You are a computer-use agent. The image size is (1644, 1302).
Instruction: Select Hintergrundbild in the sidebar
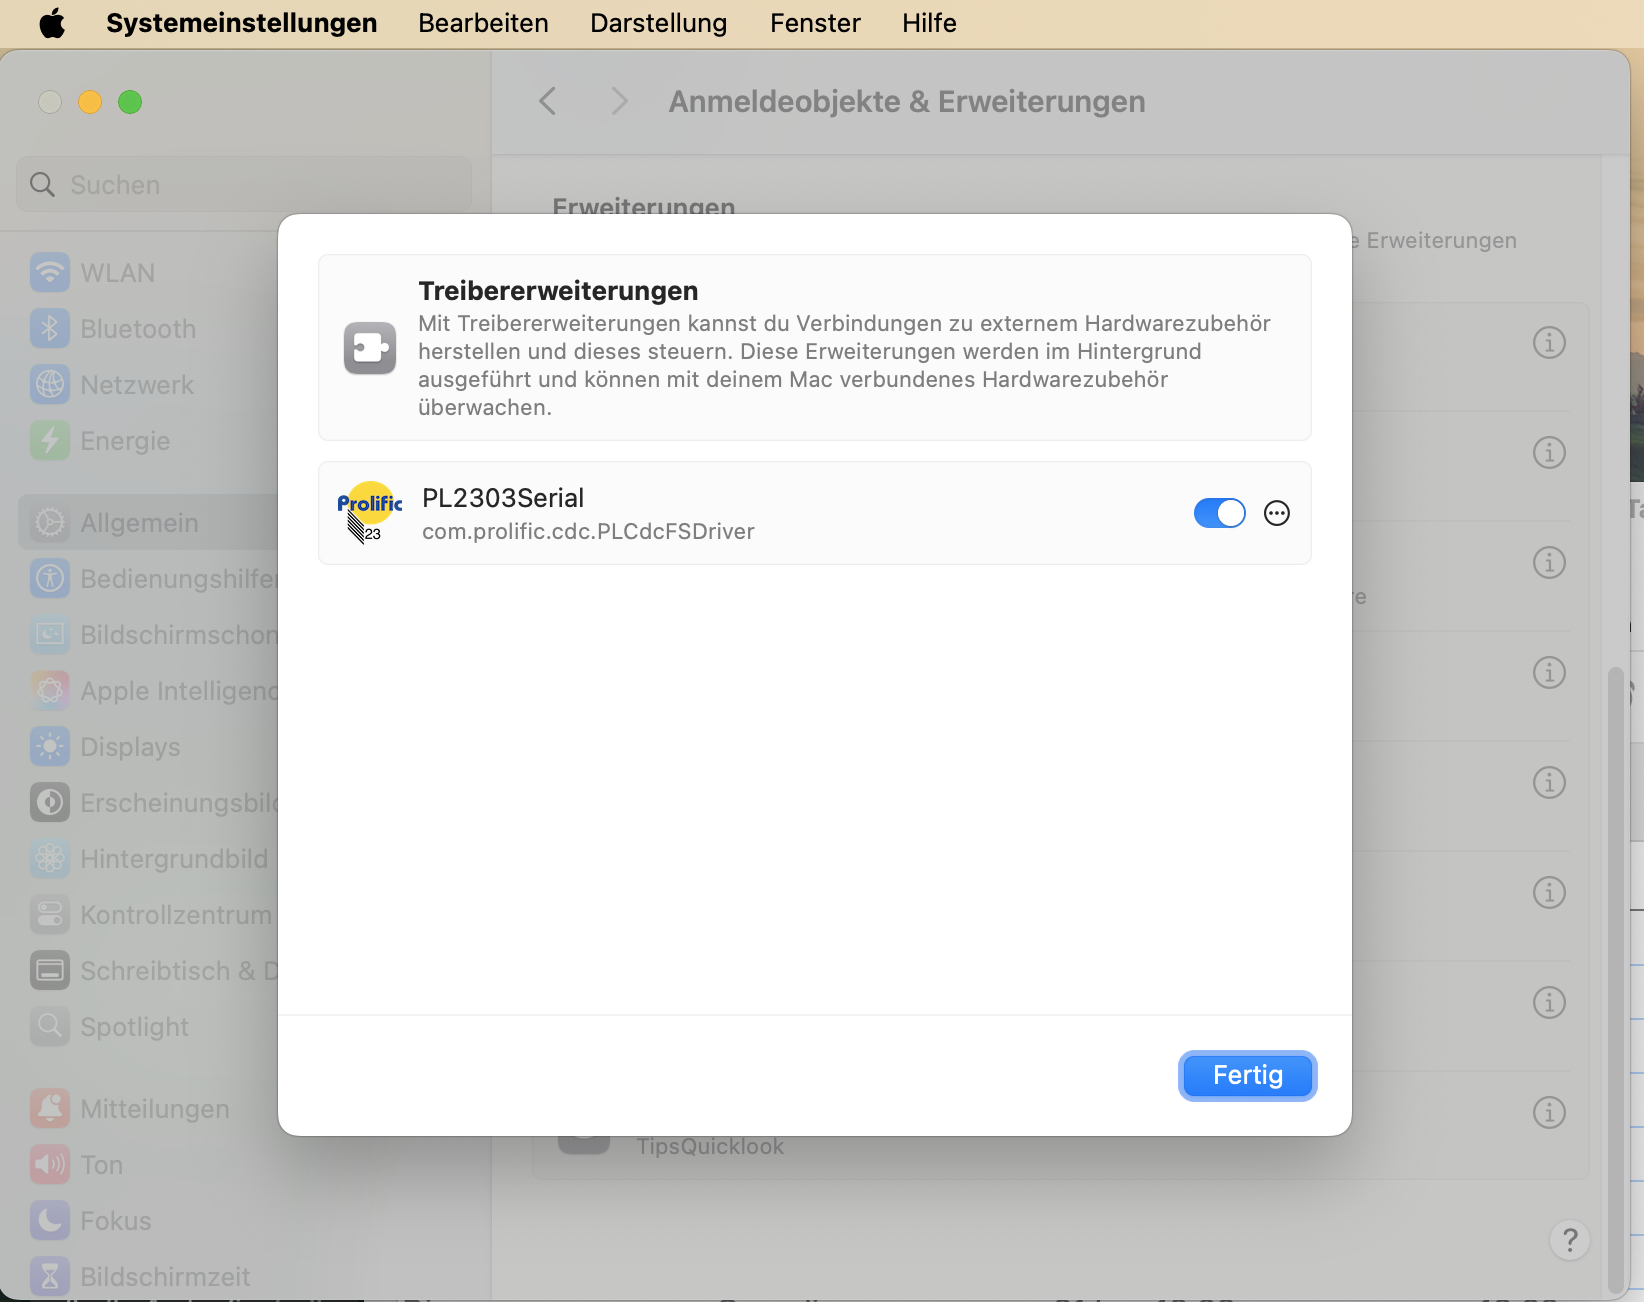[150, 858]
